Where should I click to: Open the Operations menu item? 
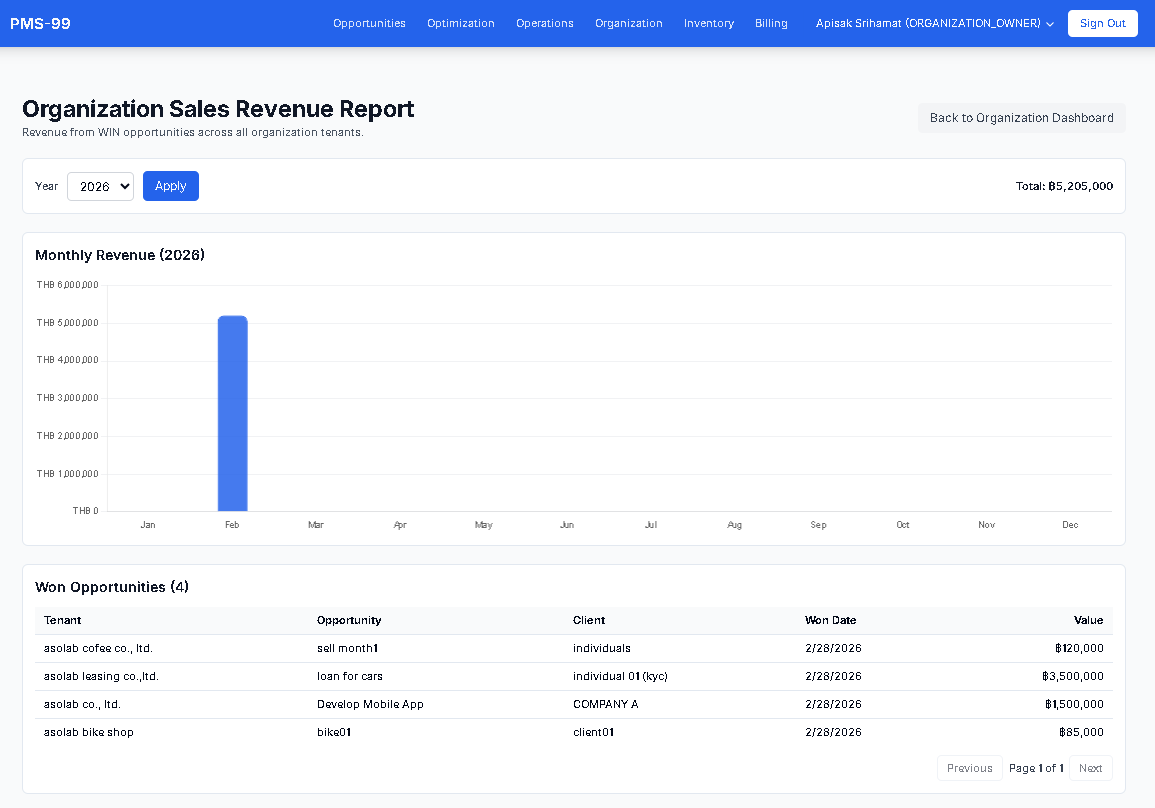(544, 23)
